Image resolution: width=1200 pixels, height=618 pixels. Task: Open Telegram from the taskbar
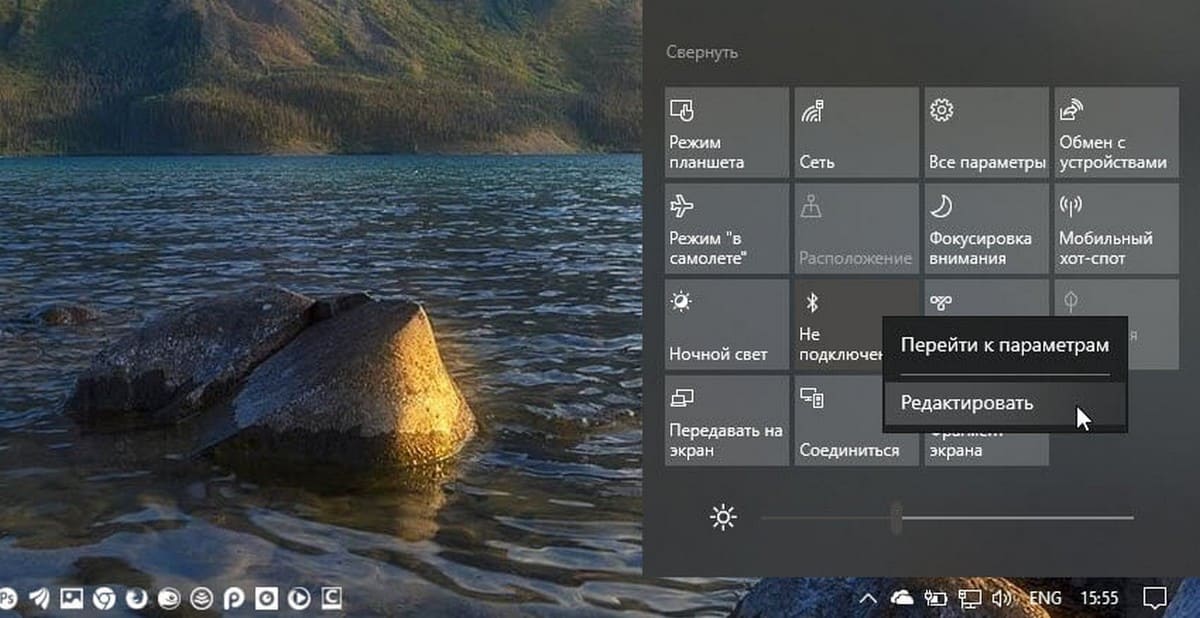(40, 598)
